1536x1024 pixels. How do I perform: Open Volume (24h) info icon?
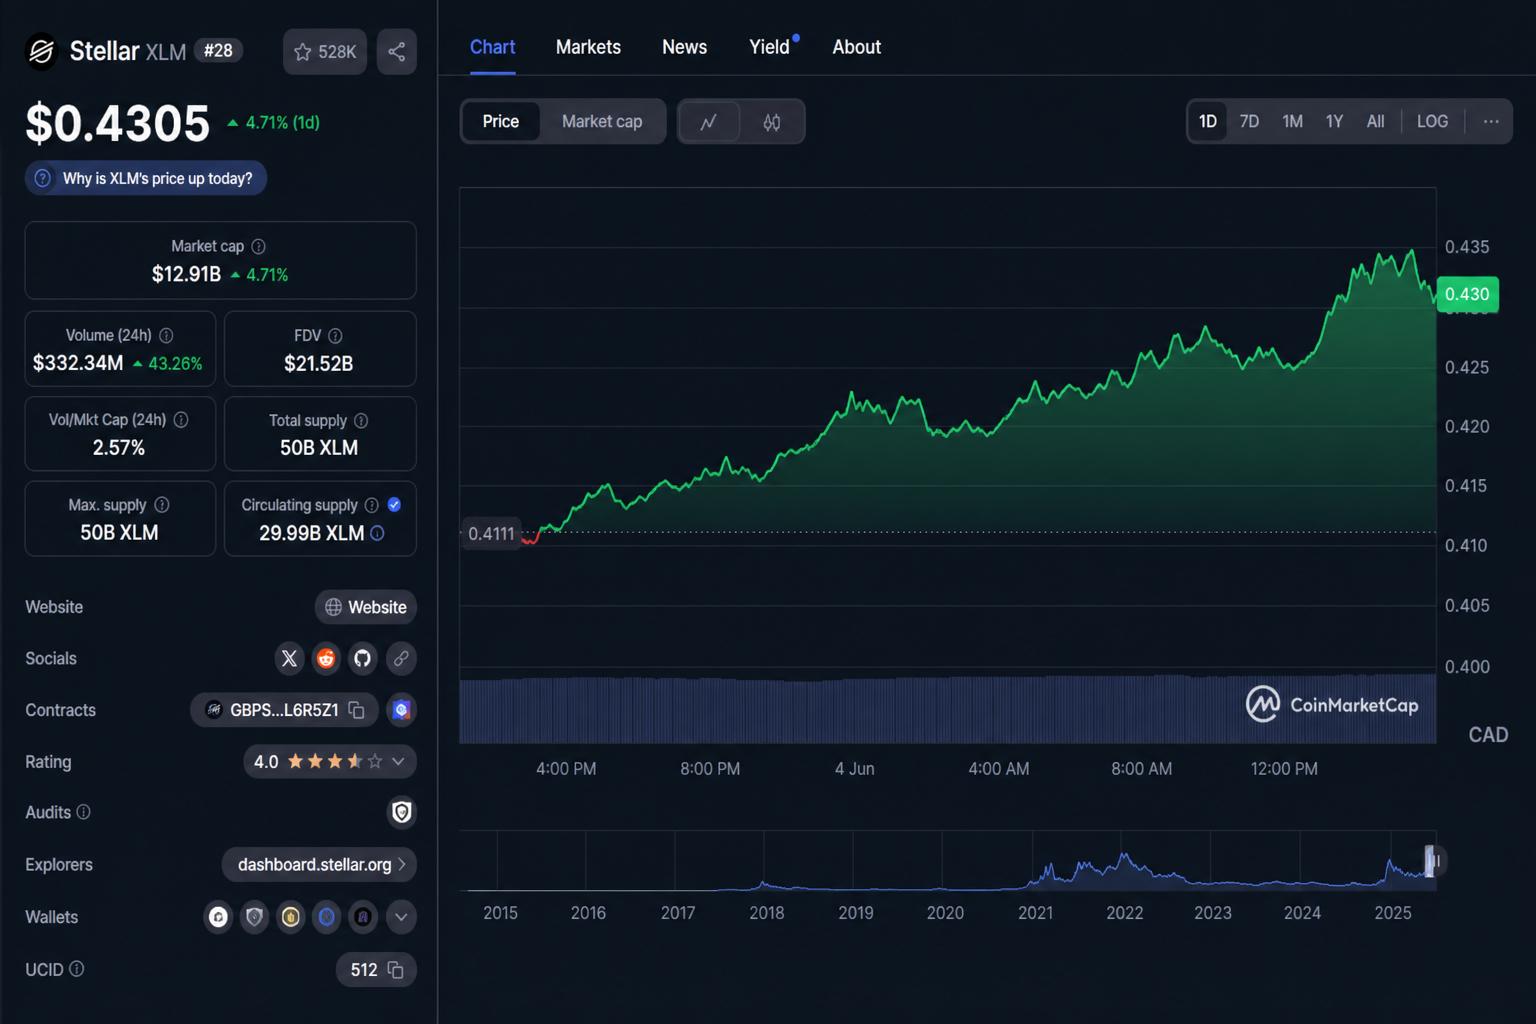tap(166, 336)
